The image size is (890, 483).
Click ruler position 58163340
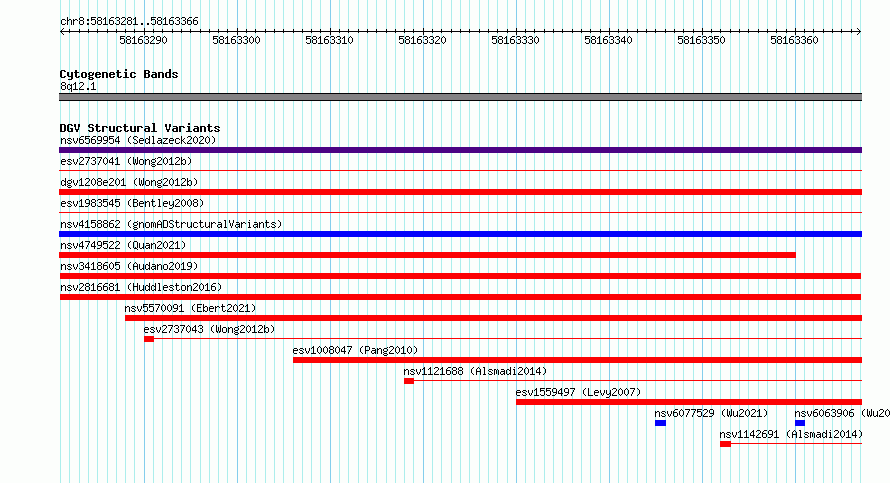pyautogui.click(x=608, y=40)
